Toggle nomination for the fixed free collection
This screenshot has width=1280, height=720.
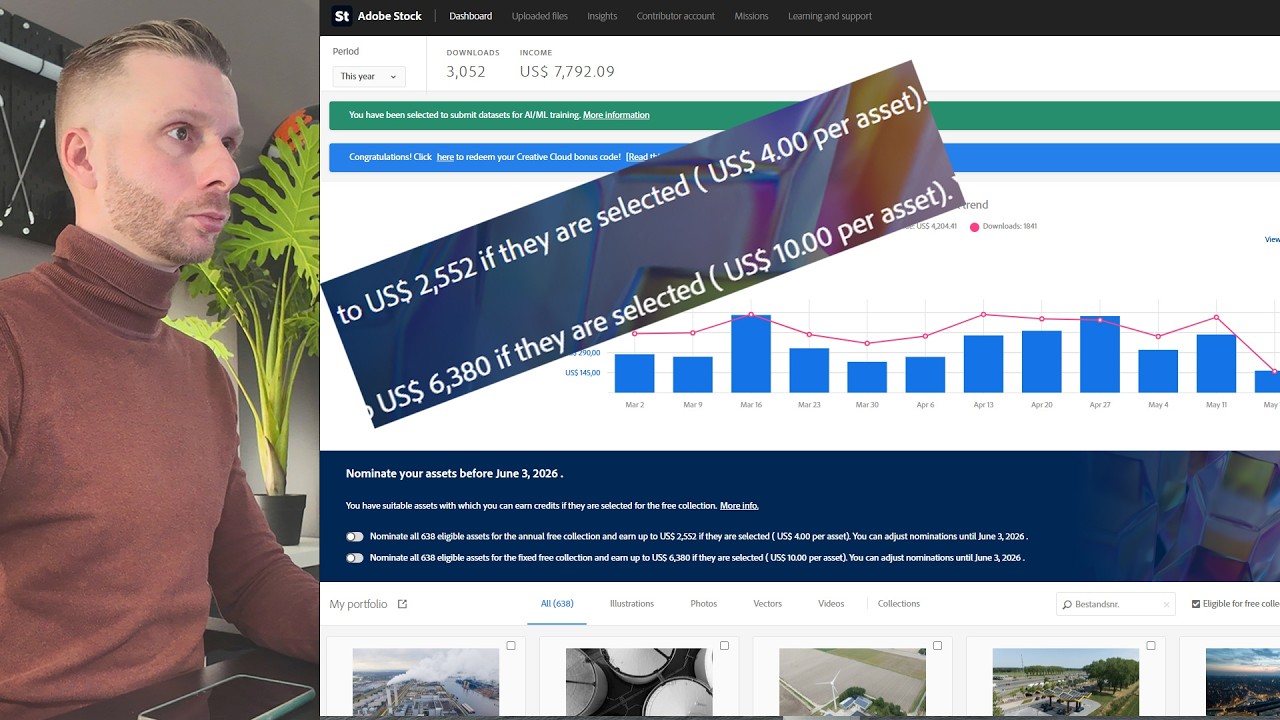(355, 558)
